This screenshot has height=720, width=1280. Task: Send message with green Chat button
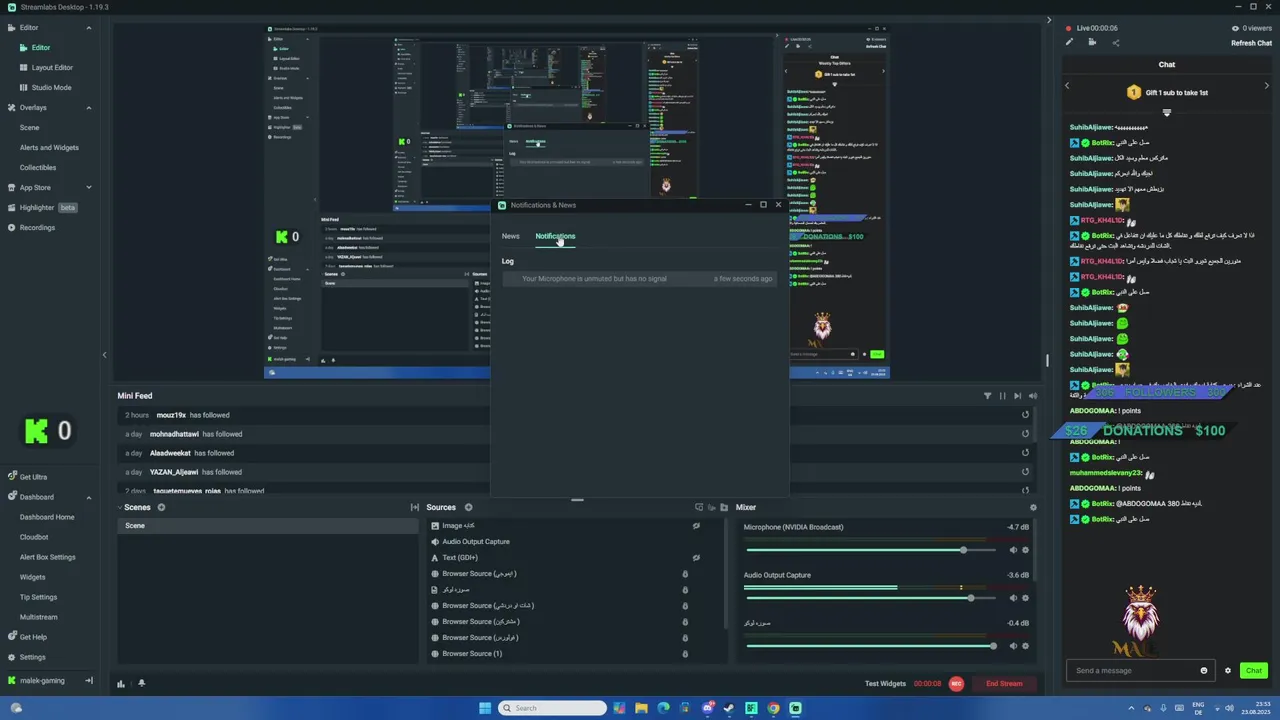click(x=1254, y=671)
